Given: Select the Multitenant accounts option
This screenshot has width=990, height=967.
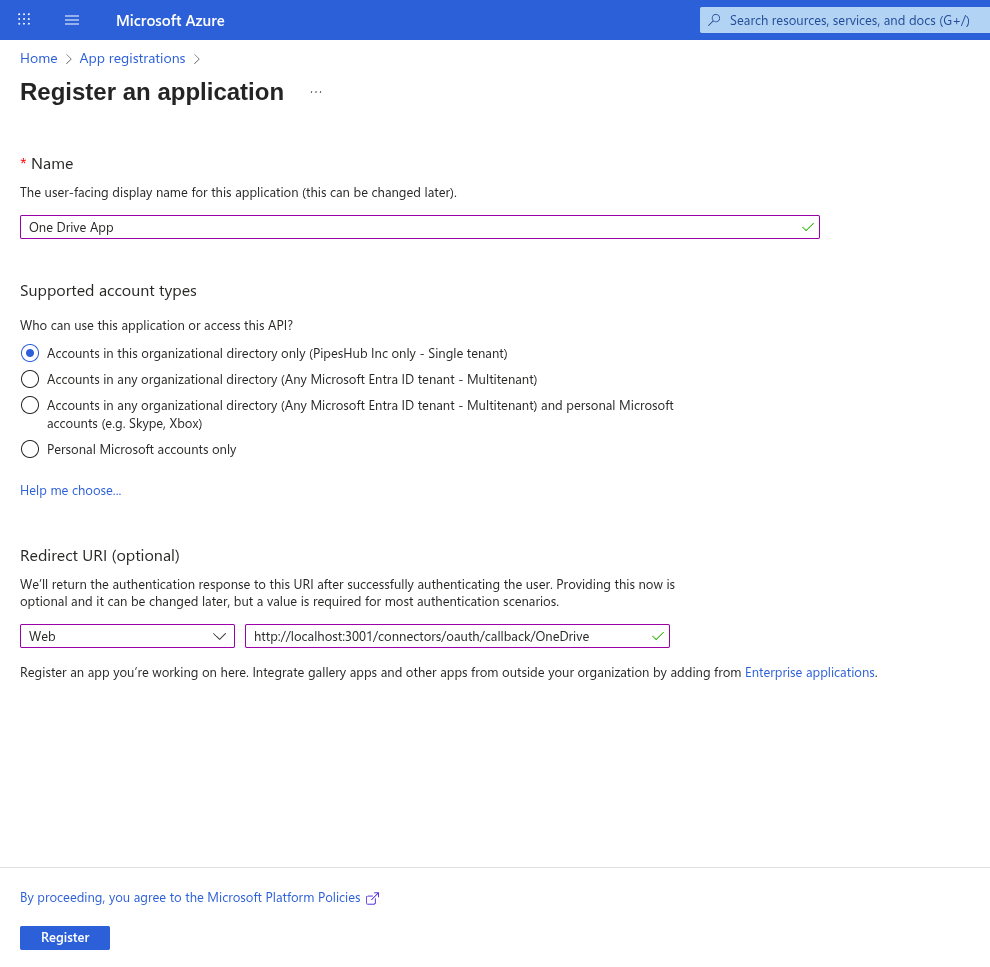Looking at the screenshot, I should (29, 379).
